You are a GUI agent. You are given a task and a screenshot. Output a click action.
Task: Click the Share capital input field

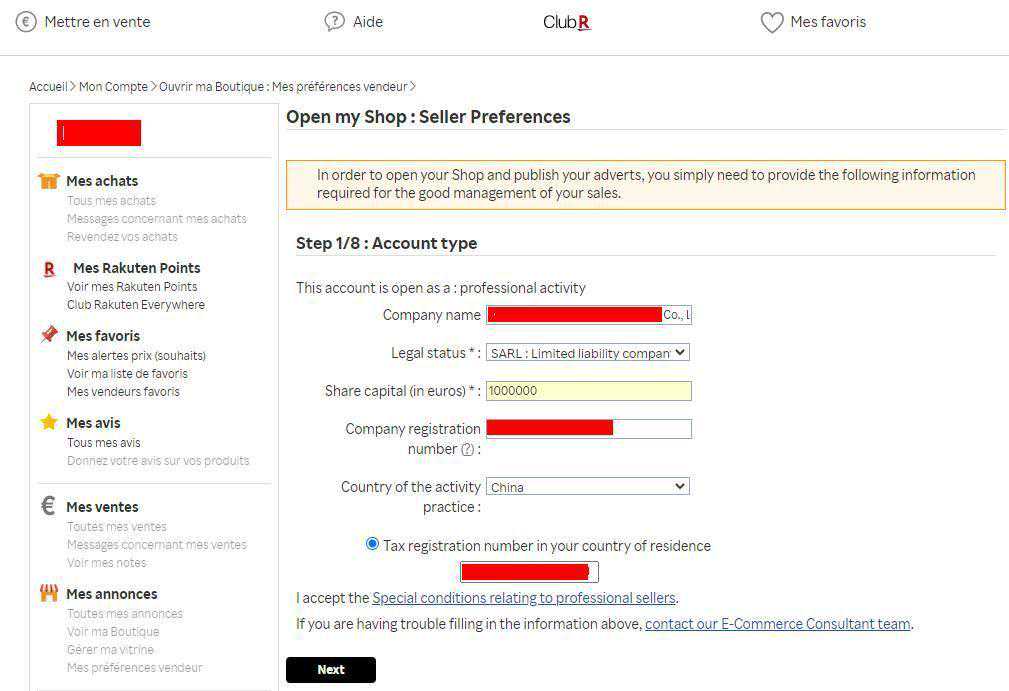(588, 391)
